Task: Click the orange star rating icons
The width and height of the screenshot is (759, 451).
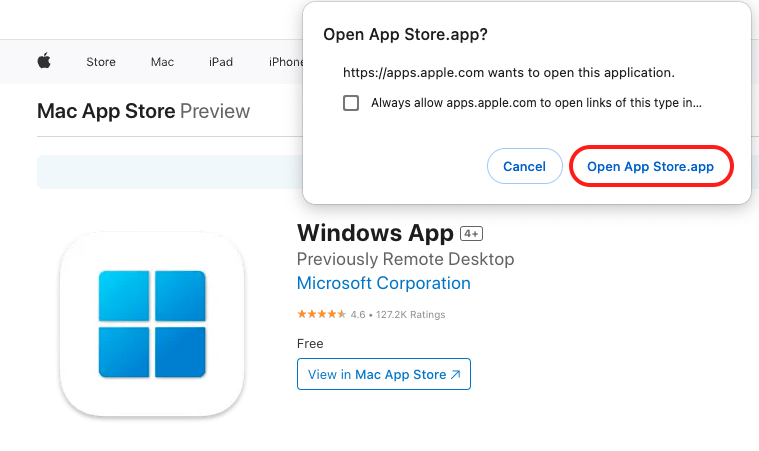Action: (x=317, y=314)
